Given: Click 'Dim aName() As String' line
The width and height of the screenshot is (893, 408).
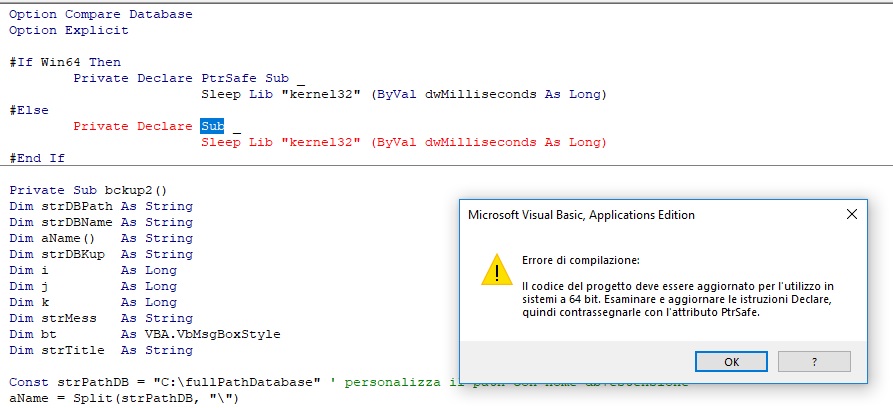Looking at the screenshot, I should tap(101, 238).
